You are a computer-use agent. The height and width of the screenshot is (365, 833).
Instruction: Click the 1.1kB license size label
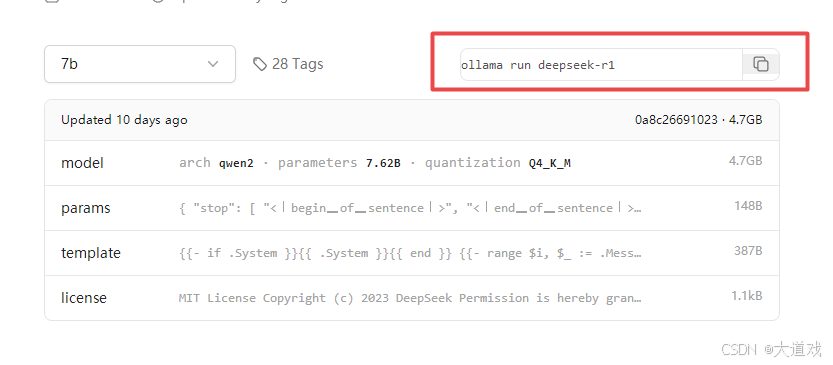point(746,295)
